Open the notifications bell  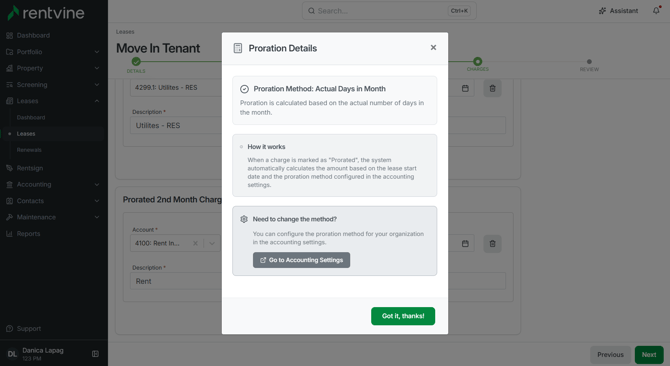[x=656, y=11]
